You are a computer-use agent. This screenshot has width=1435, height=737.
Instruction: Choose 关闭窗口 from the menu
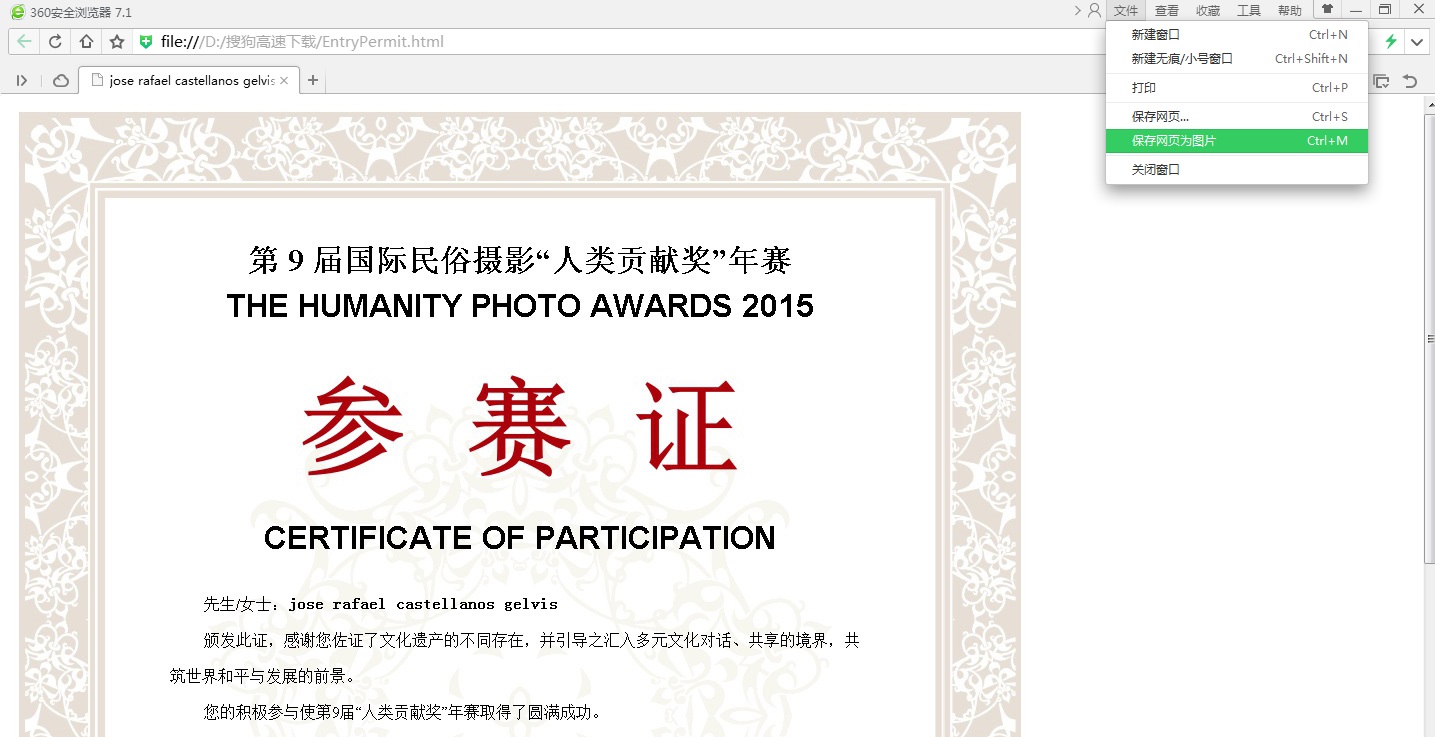click(1237, 170)
